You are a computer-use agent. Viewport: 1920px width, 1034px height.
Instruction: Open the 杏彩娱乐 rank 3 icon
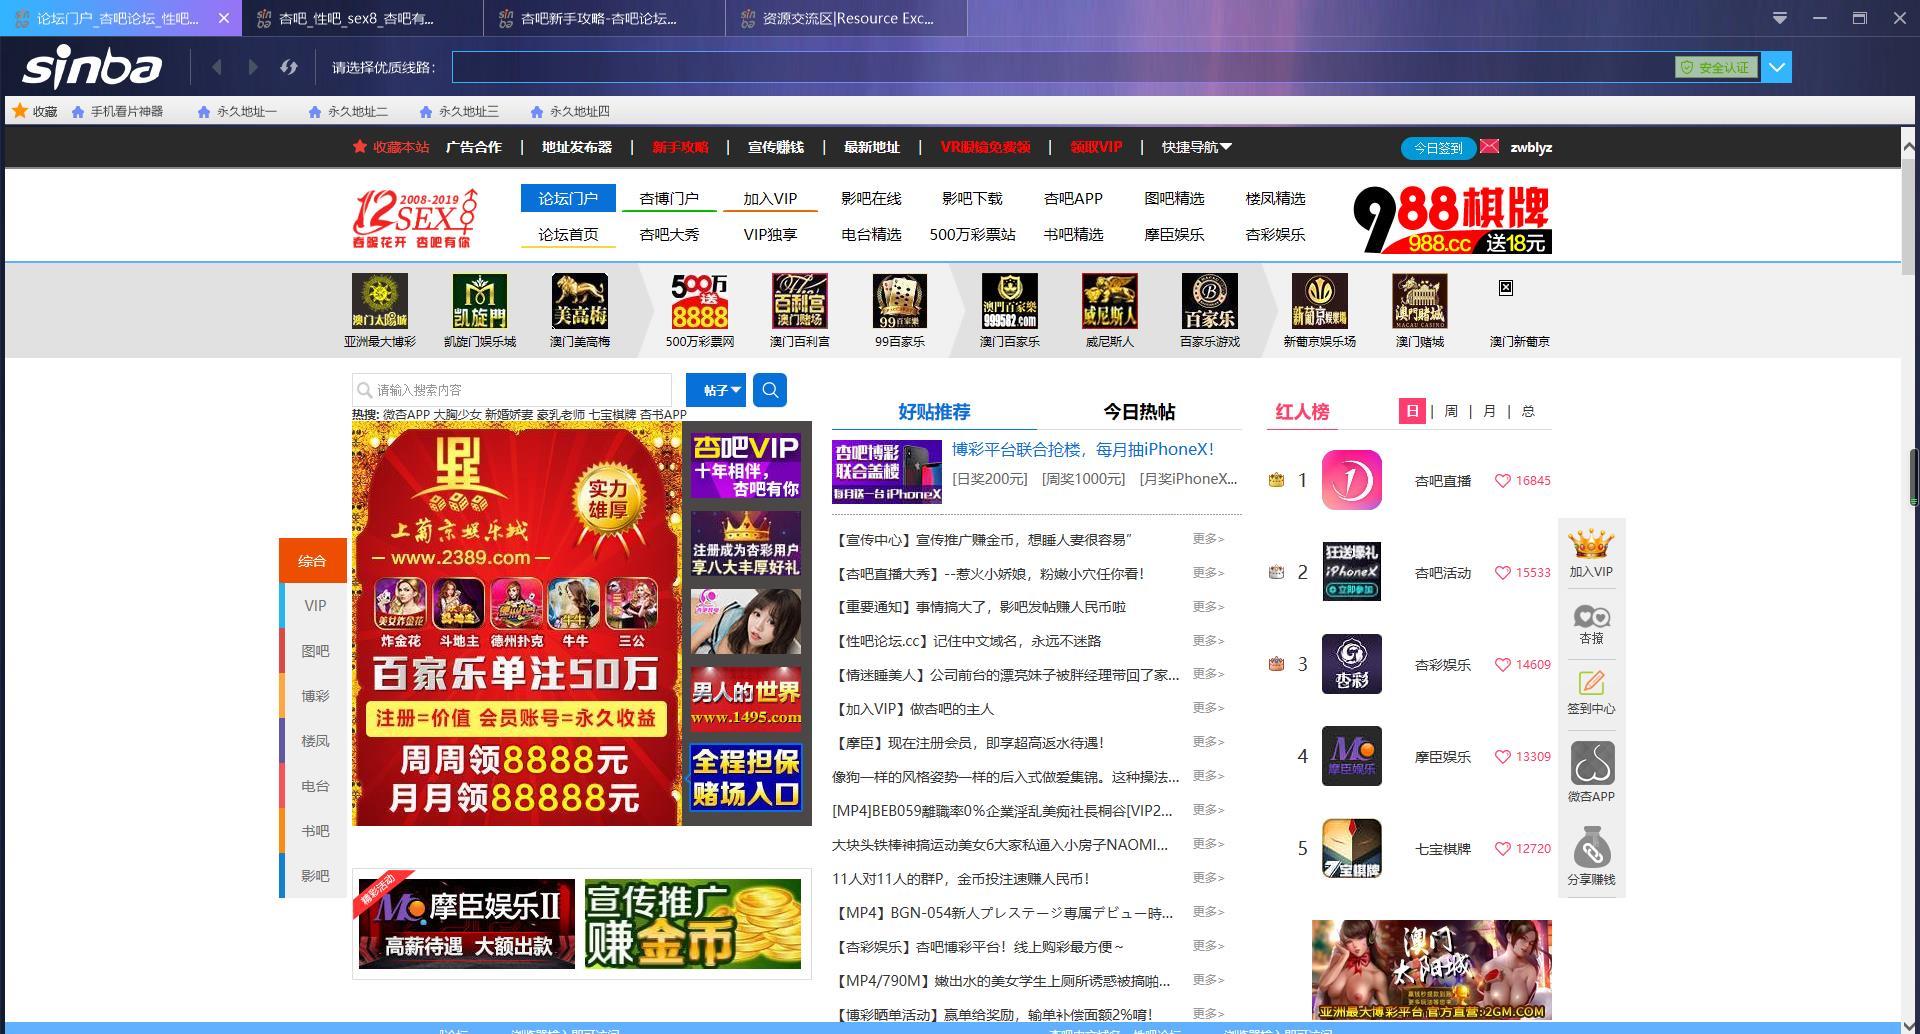click(x=1352, y=664)
